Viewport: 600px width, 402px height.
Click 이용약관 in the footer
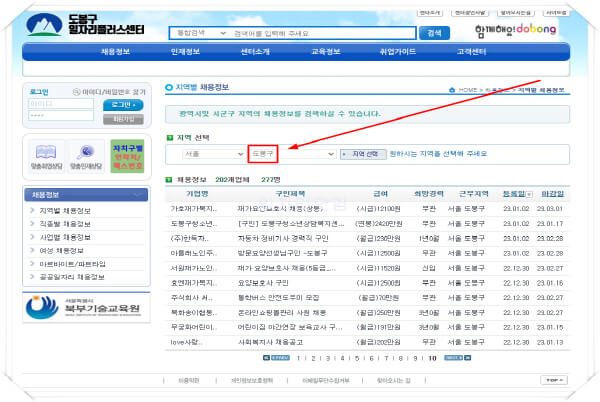tap(189, 381)
